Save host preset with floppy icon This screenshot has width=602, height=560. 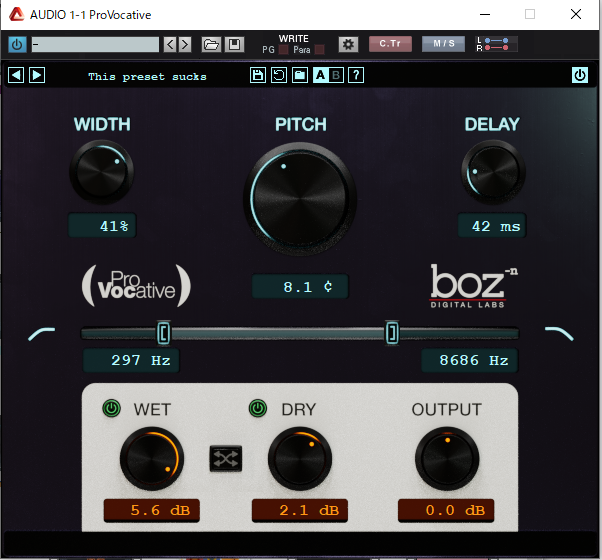tap(234, 45)
